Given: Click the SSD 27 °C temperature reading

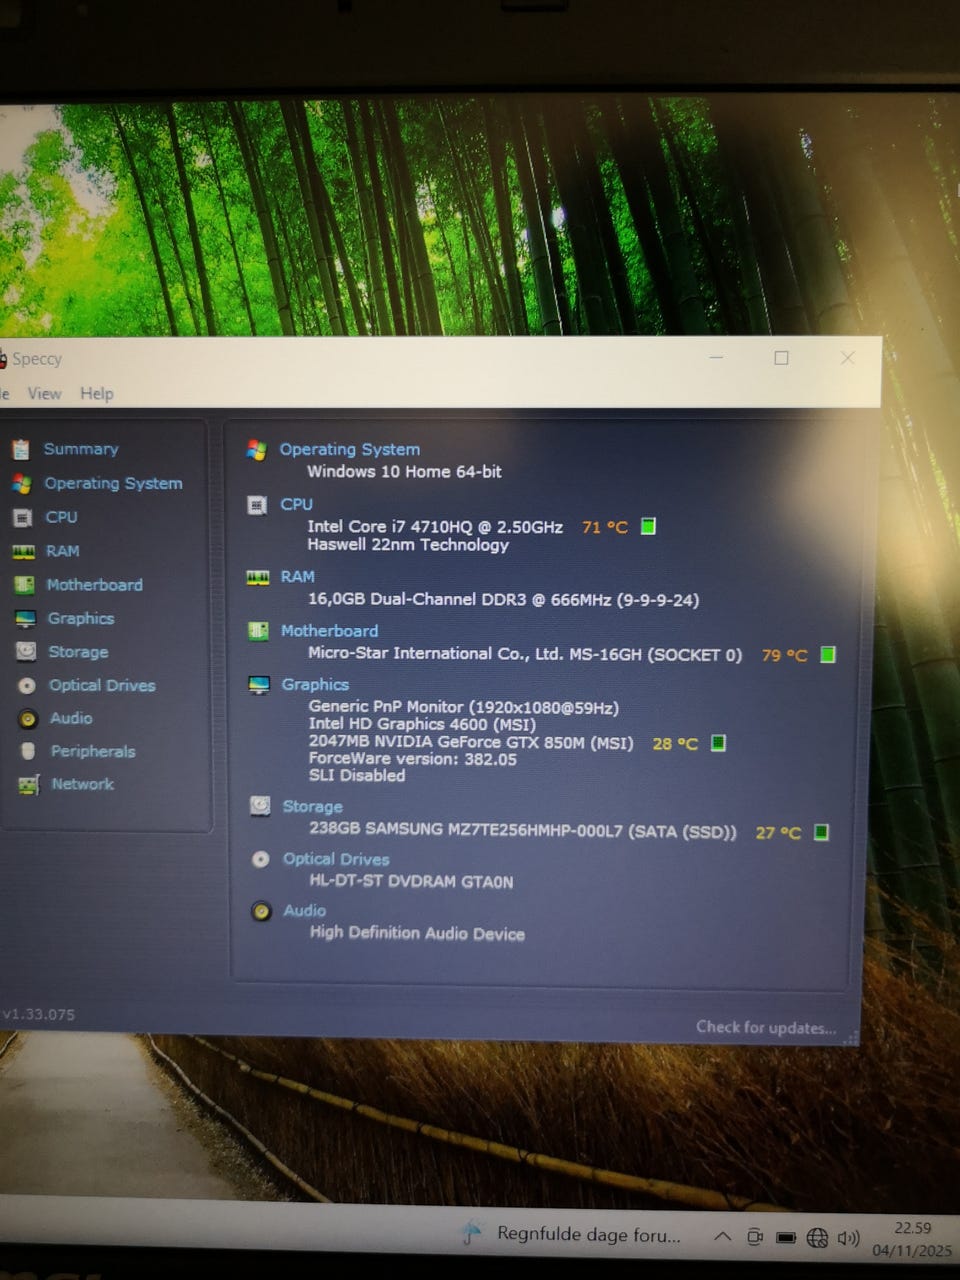Looking at the screenshot, I should (778, 833).
